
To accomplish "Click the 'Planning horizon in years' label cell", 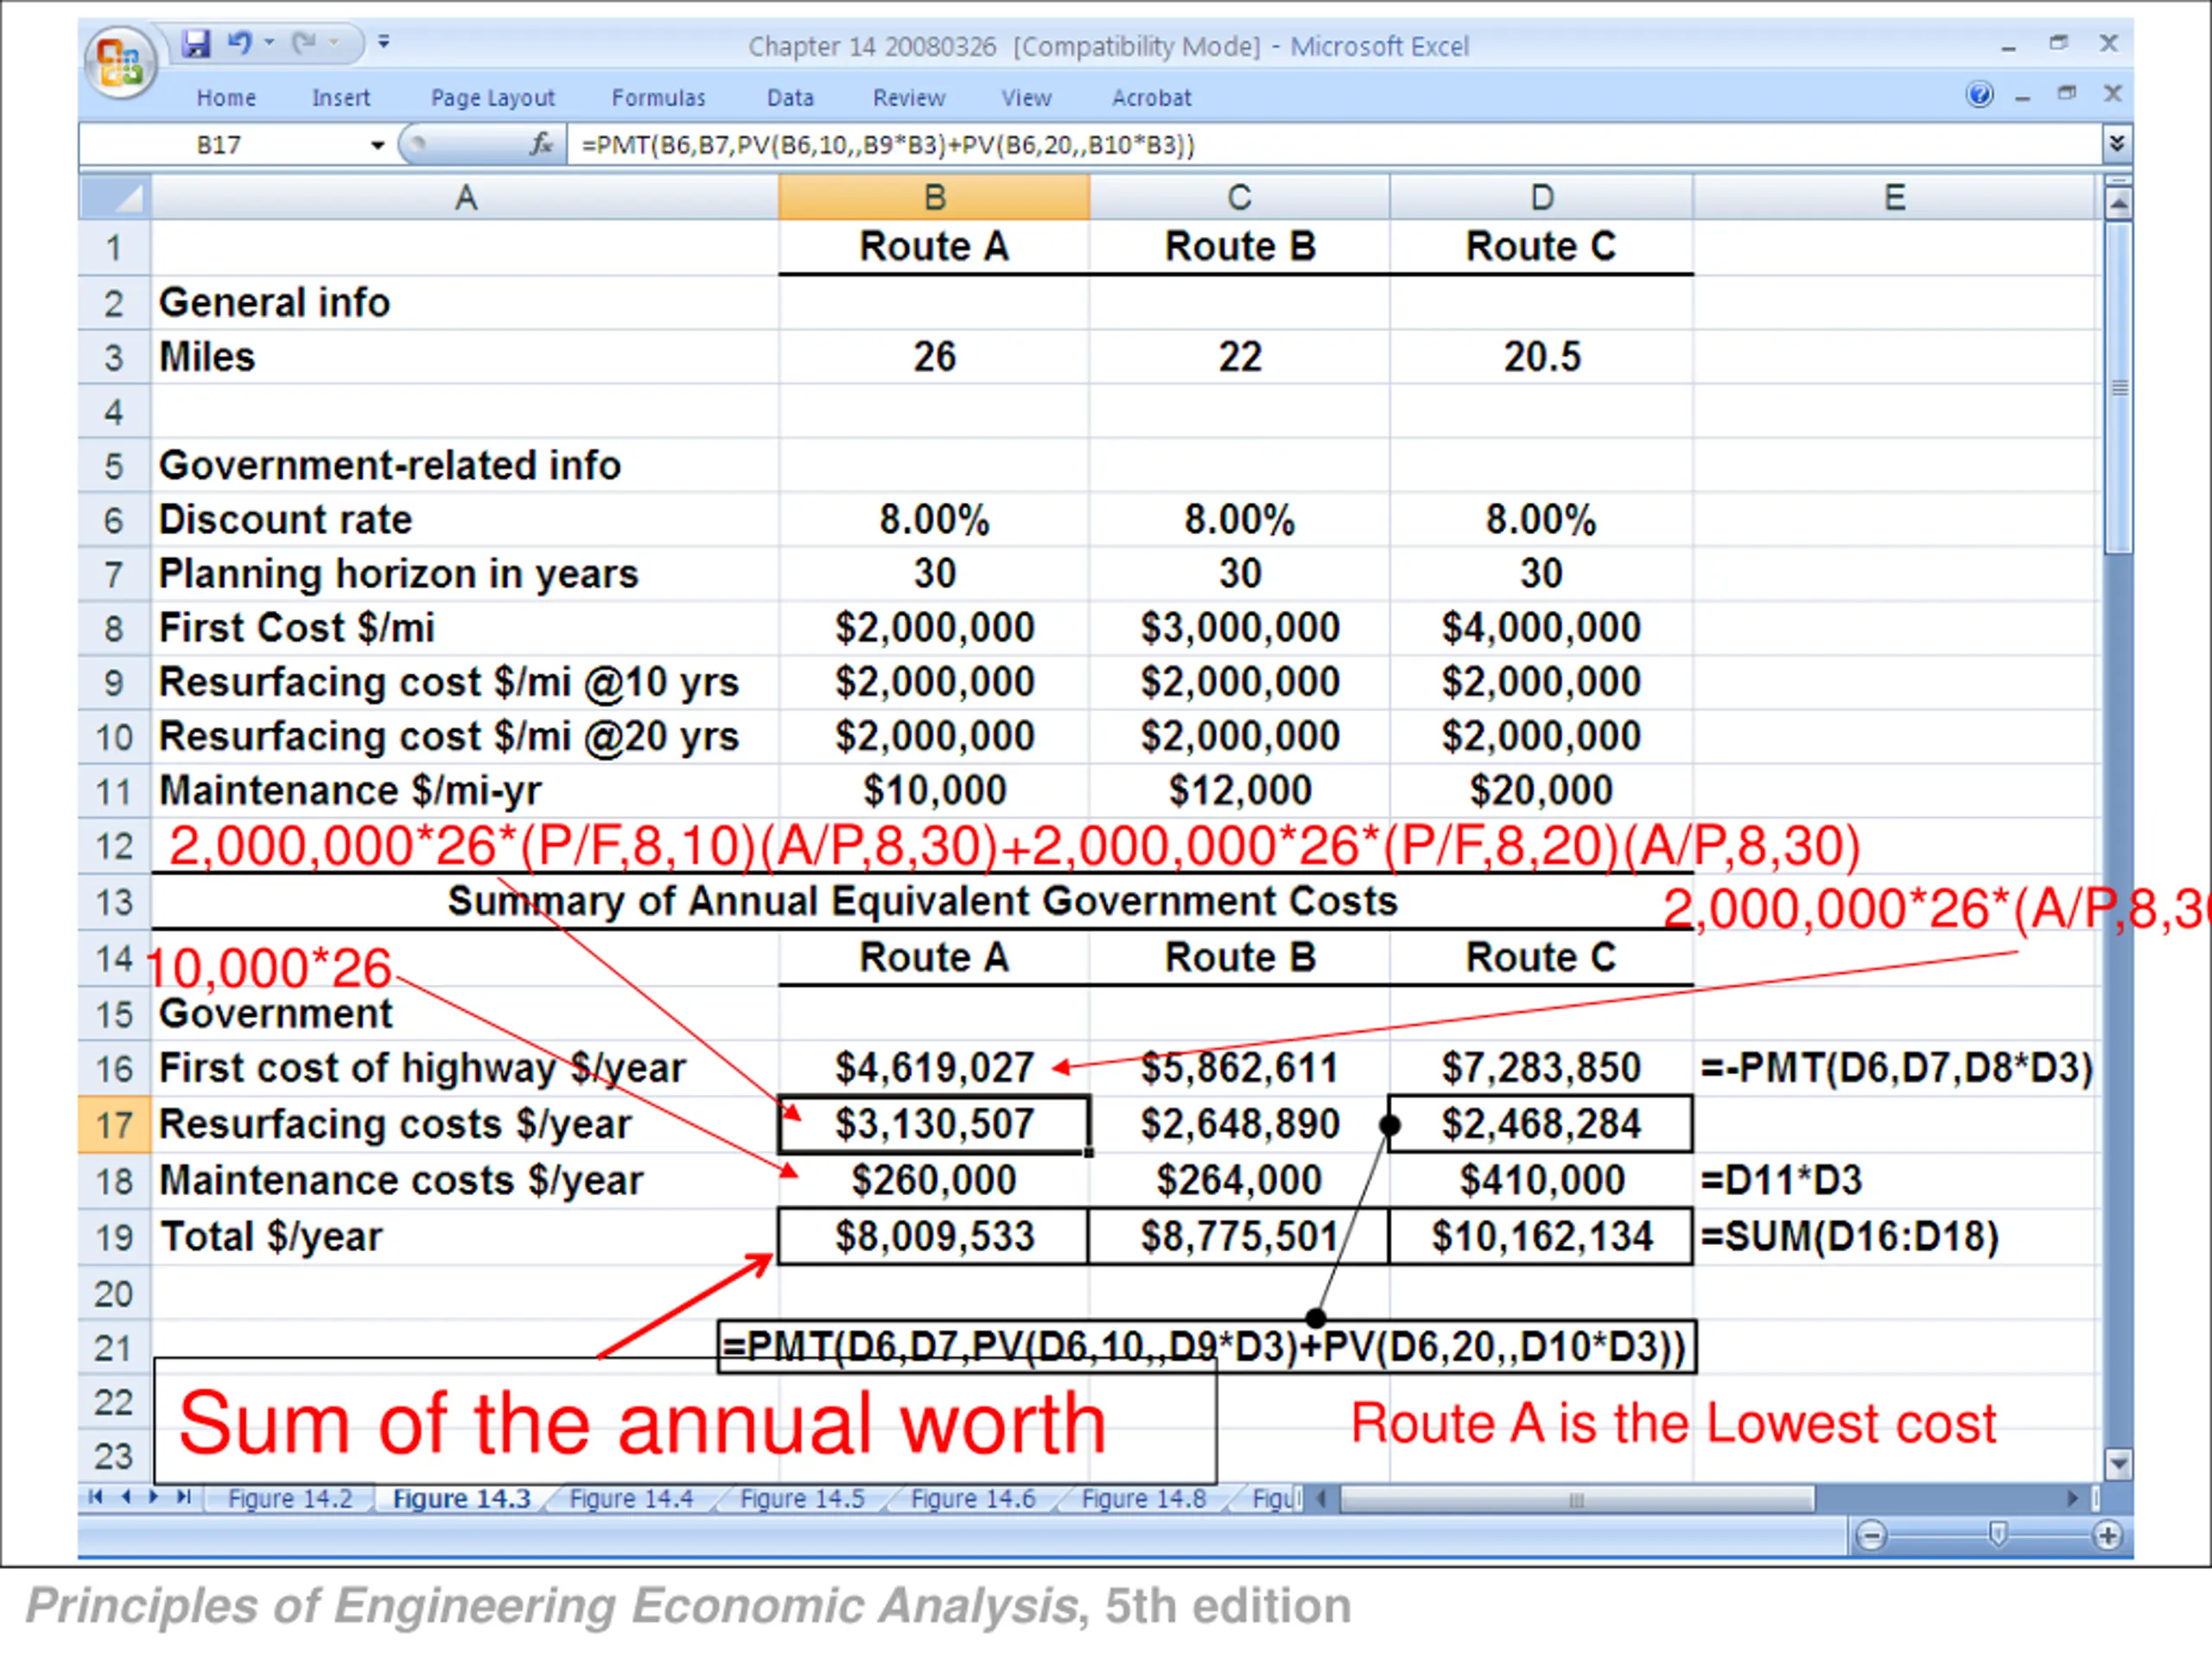I will pyautogui.click(x=465, y=574).
